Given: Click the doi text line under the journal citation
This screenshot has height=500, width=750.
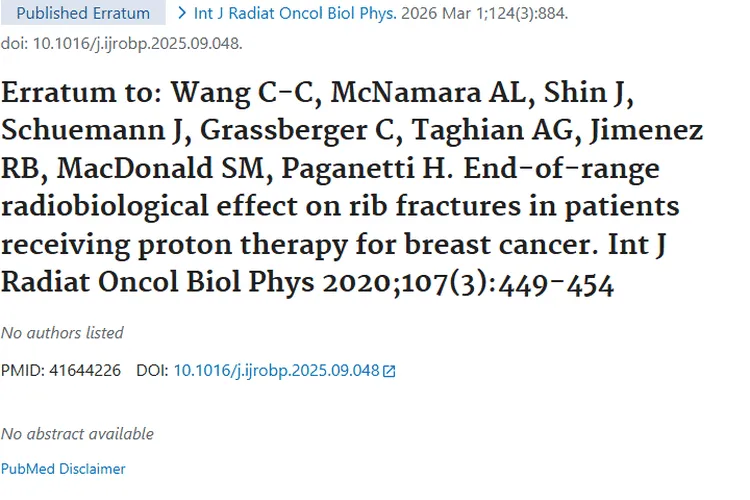Looking at the screenshot, I should coord(121,43).
